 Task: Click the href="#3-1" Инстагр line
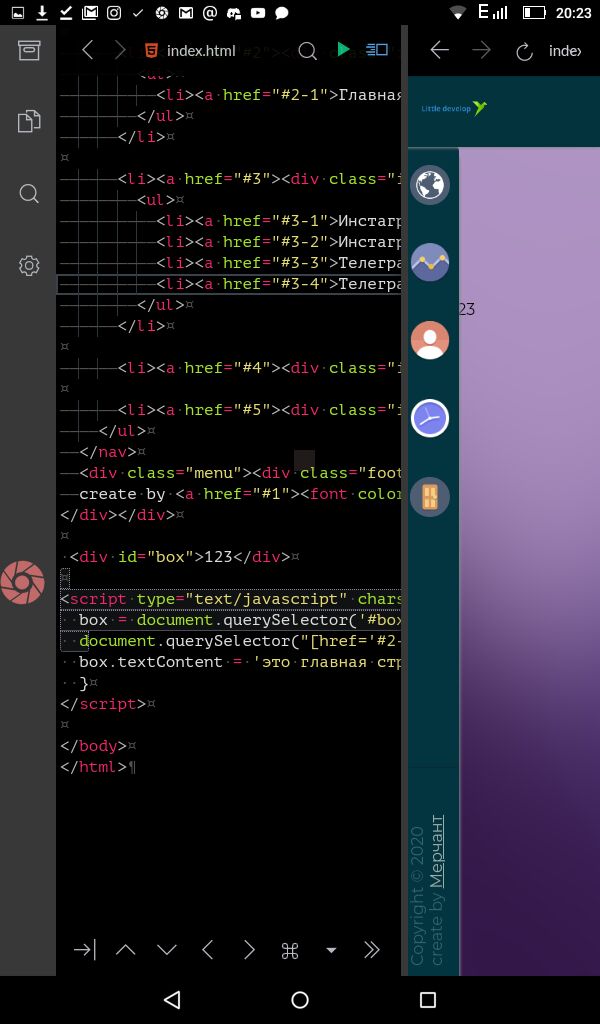pos(229,221)
